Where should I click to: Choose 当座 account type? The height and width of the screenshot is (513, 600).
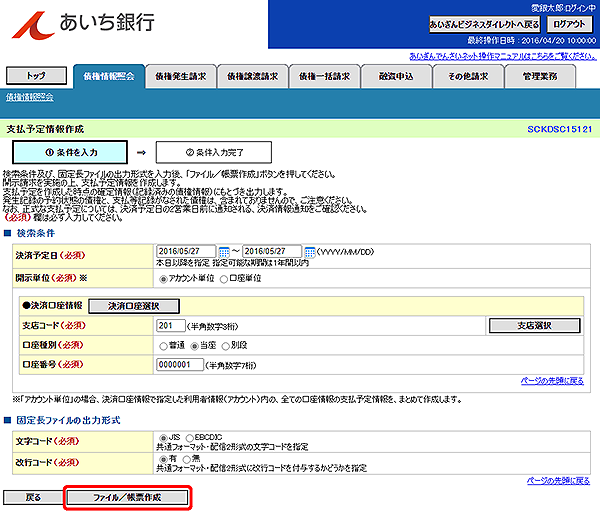pos(194,346)
